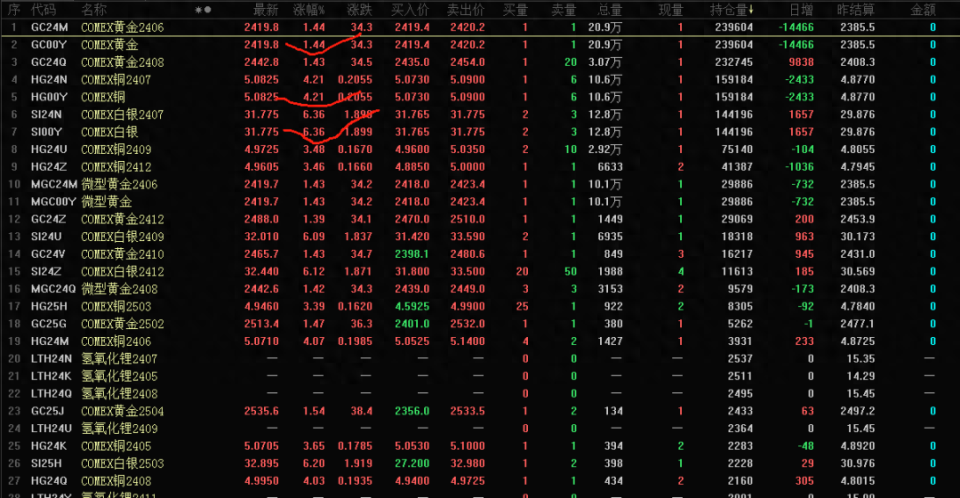The image size is (960, 498).
Task: Click the 2488.0 latest price for GC24Z
Action: 261,219
